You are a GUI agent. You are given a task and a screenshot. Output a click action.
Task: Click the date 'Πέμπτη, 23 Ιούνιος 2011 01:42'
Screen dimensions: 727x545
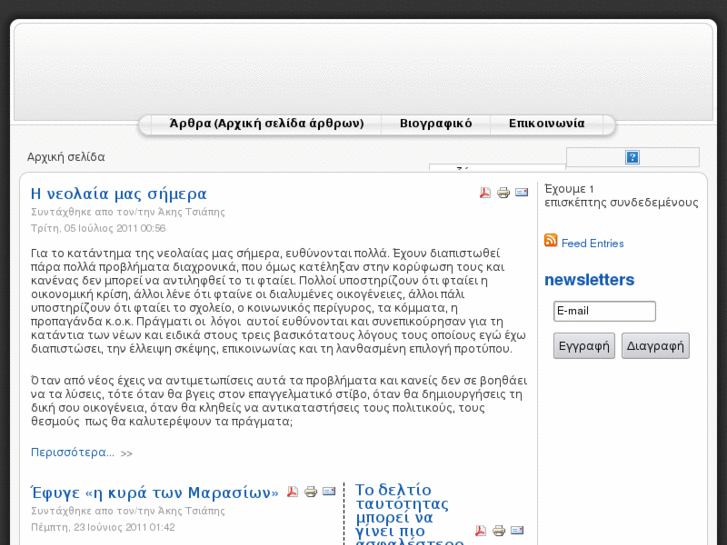click(103, 527)
